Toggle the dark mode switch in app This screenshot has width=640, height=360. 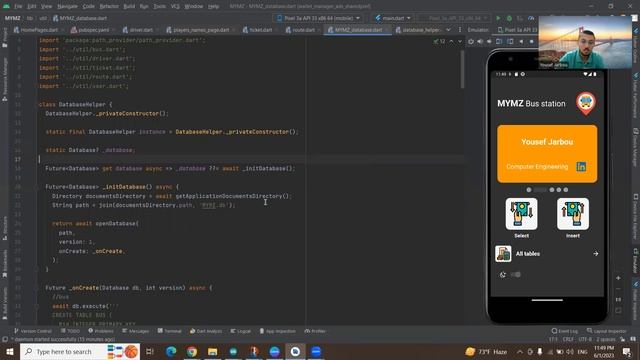(516, 275)
